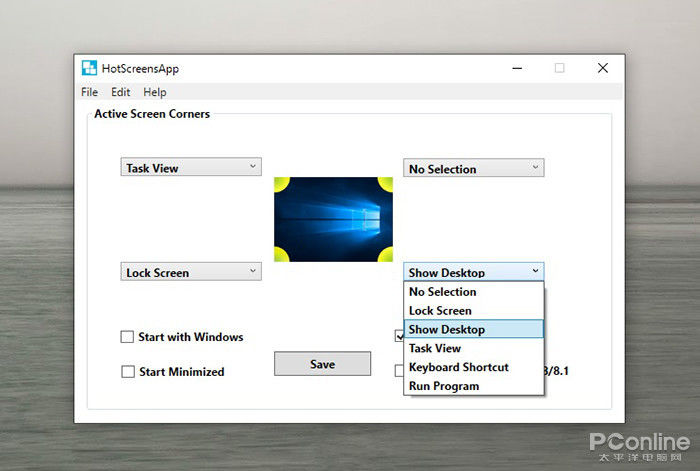Close the HotScreensApp window
Image resolution: width=700 pixels, height=471 pixels.
pos(603,69)
